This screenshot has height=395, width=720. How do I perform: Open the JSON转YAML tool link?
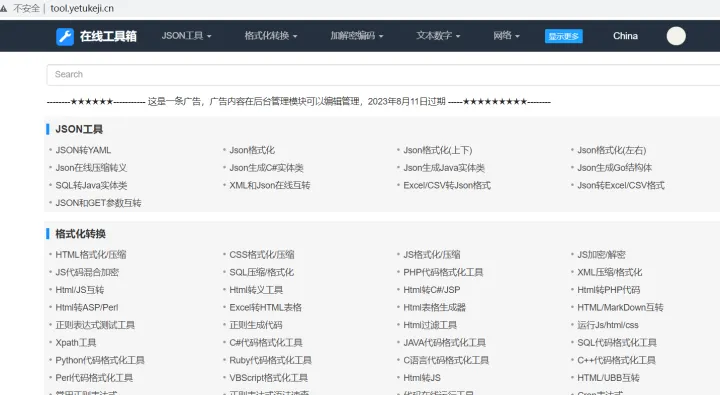[83, 150]
